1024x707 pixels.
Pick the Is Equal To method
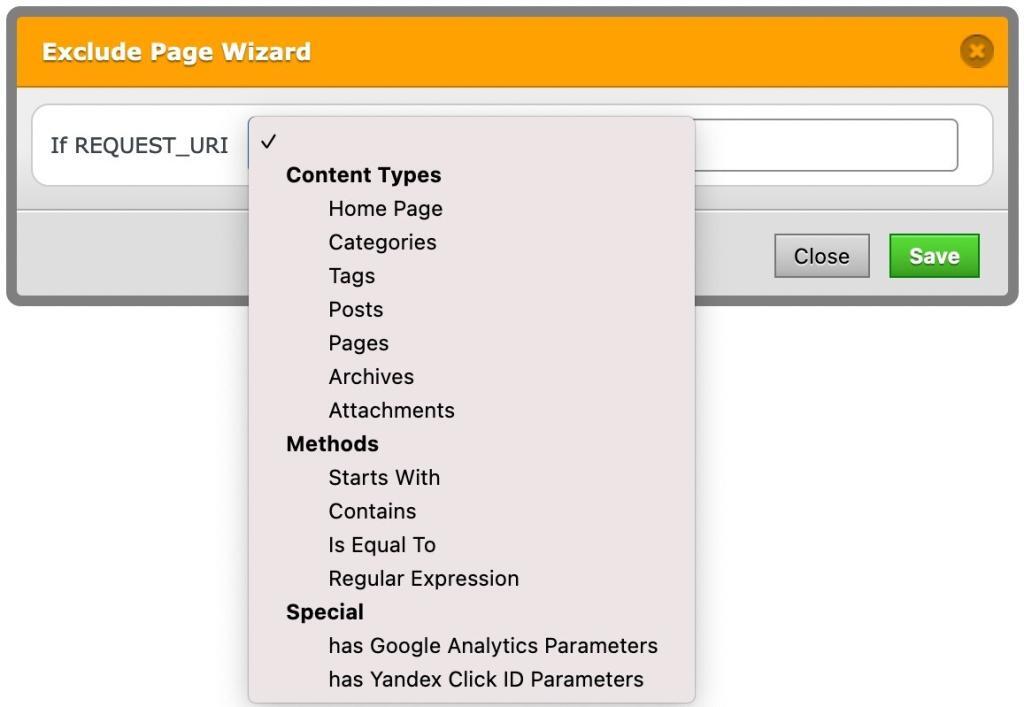pos(382,545)
